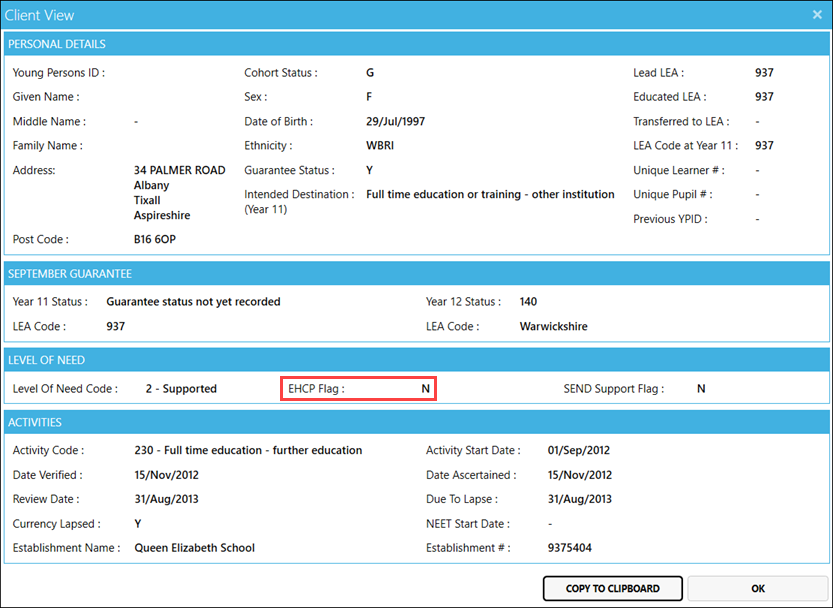The width and height of the screenshot is (833, 608).
Task: Click the Activity Code 230 value
Action: (248, 451)
